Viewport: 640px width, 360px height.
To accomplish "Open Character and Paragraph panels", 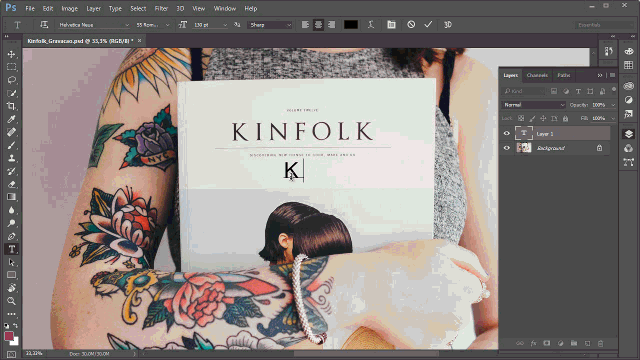I will click(x=391, y=25).
